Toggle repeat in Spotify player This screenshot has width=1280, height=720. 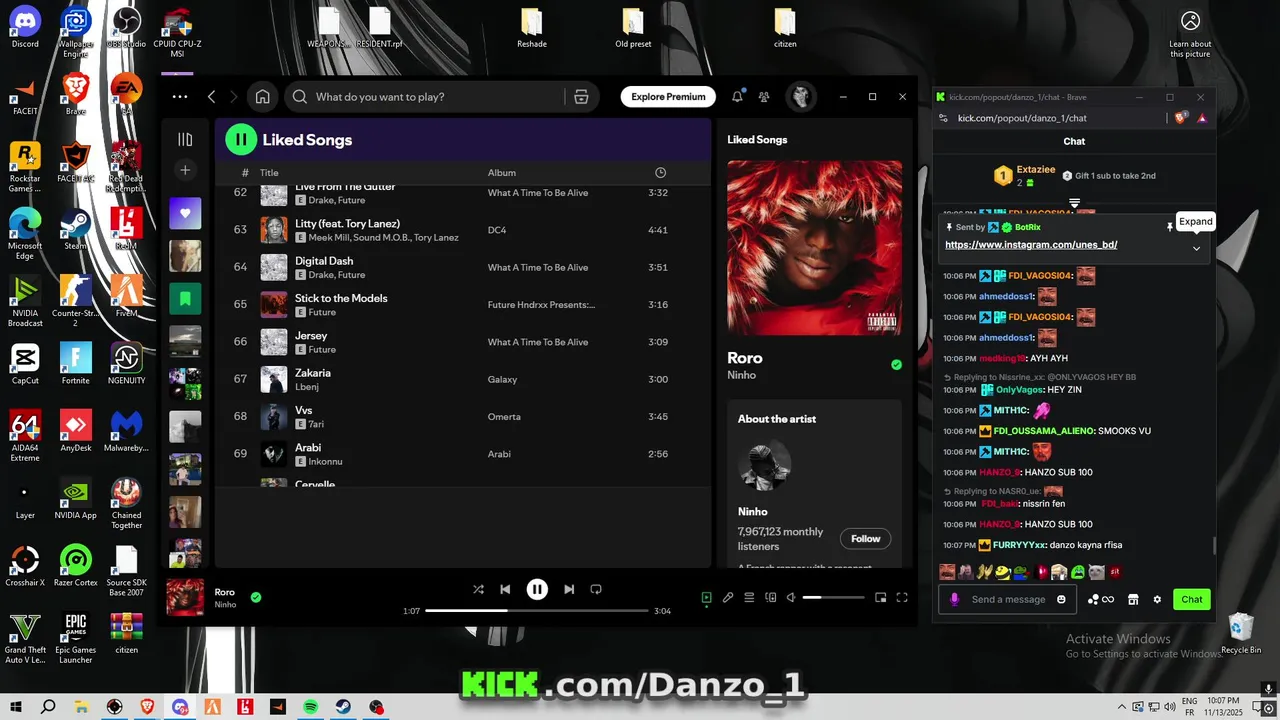coord(596,589)
